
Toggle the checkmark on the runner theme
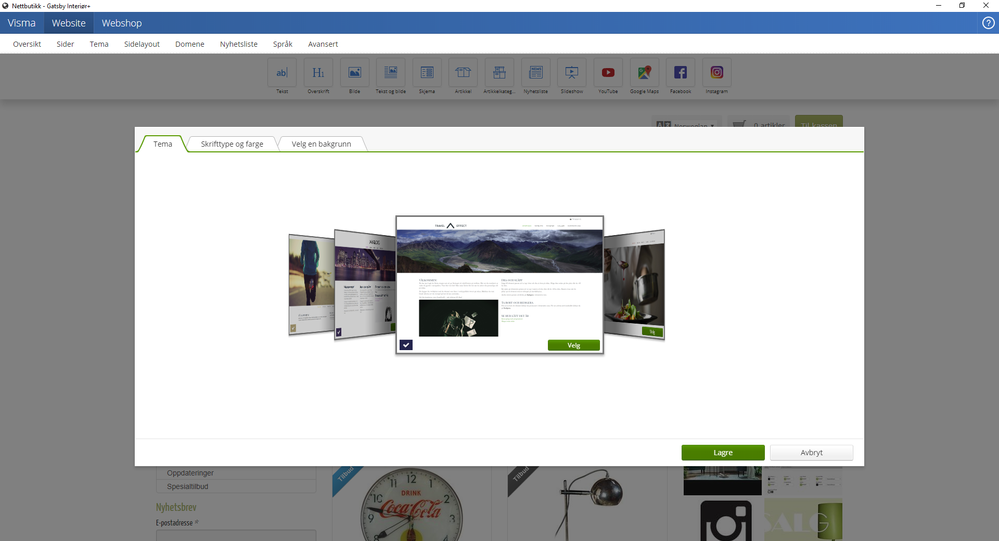click(x=293, y=328)
